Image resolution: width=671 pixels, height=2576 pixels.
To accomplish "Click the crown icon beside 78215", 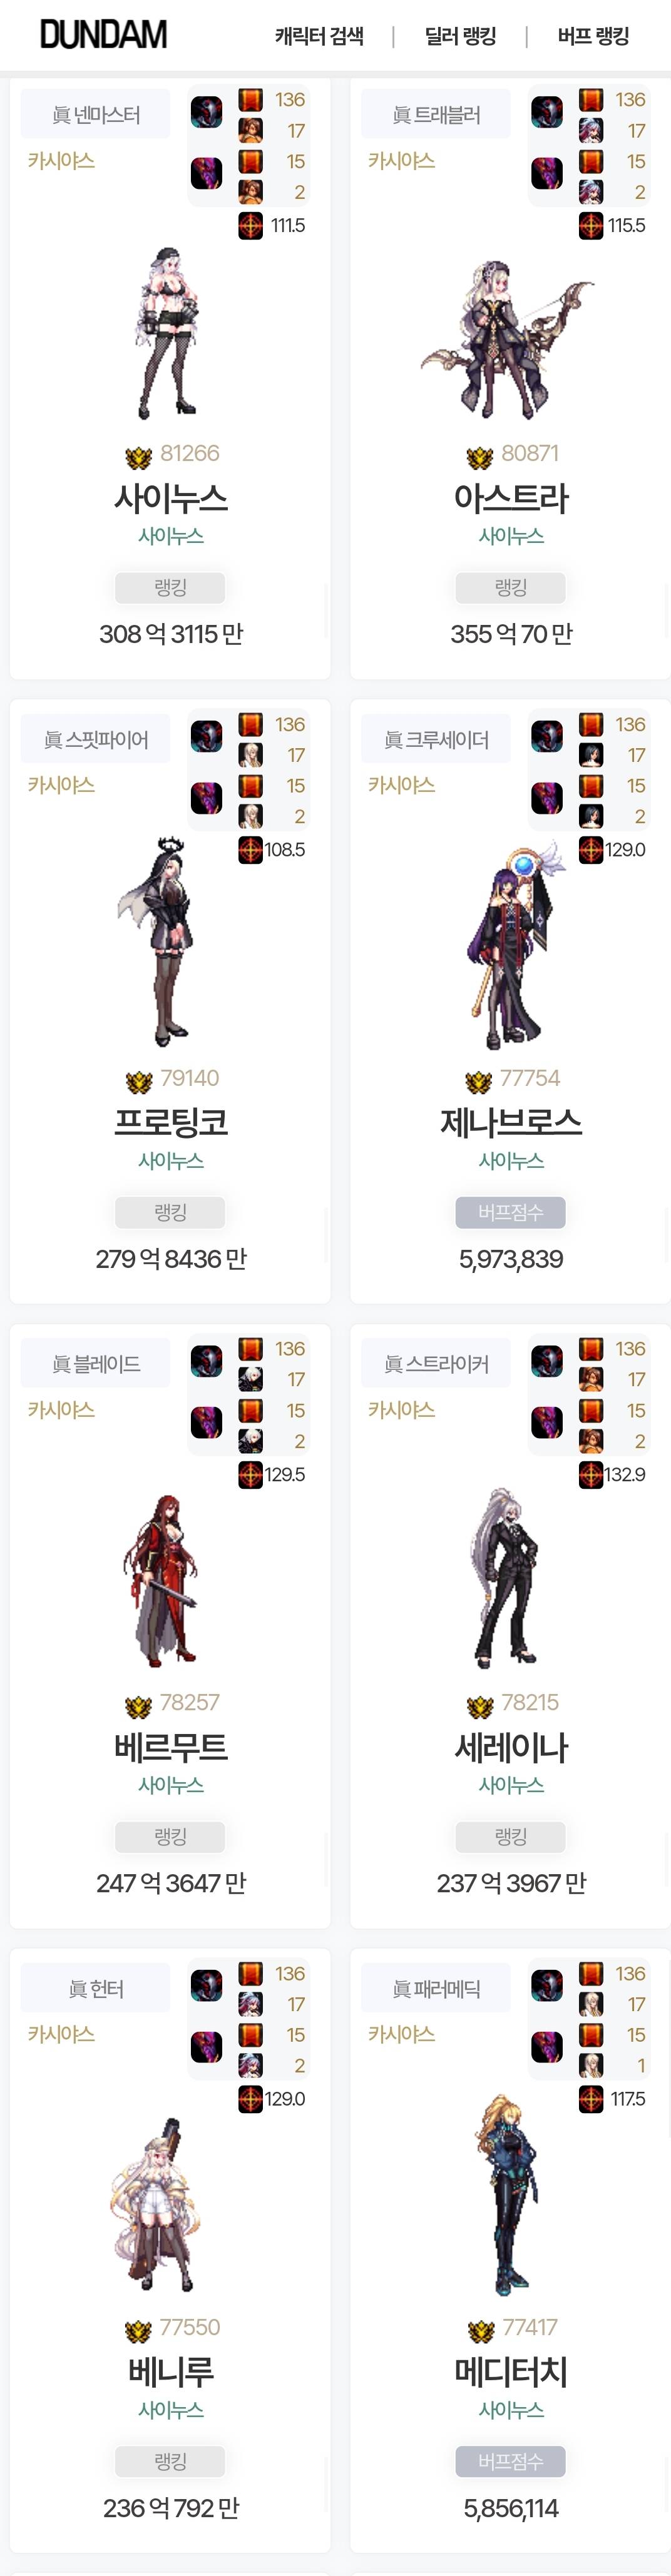I will 480,1706.
